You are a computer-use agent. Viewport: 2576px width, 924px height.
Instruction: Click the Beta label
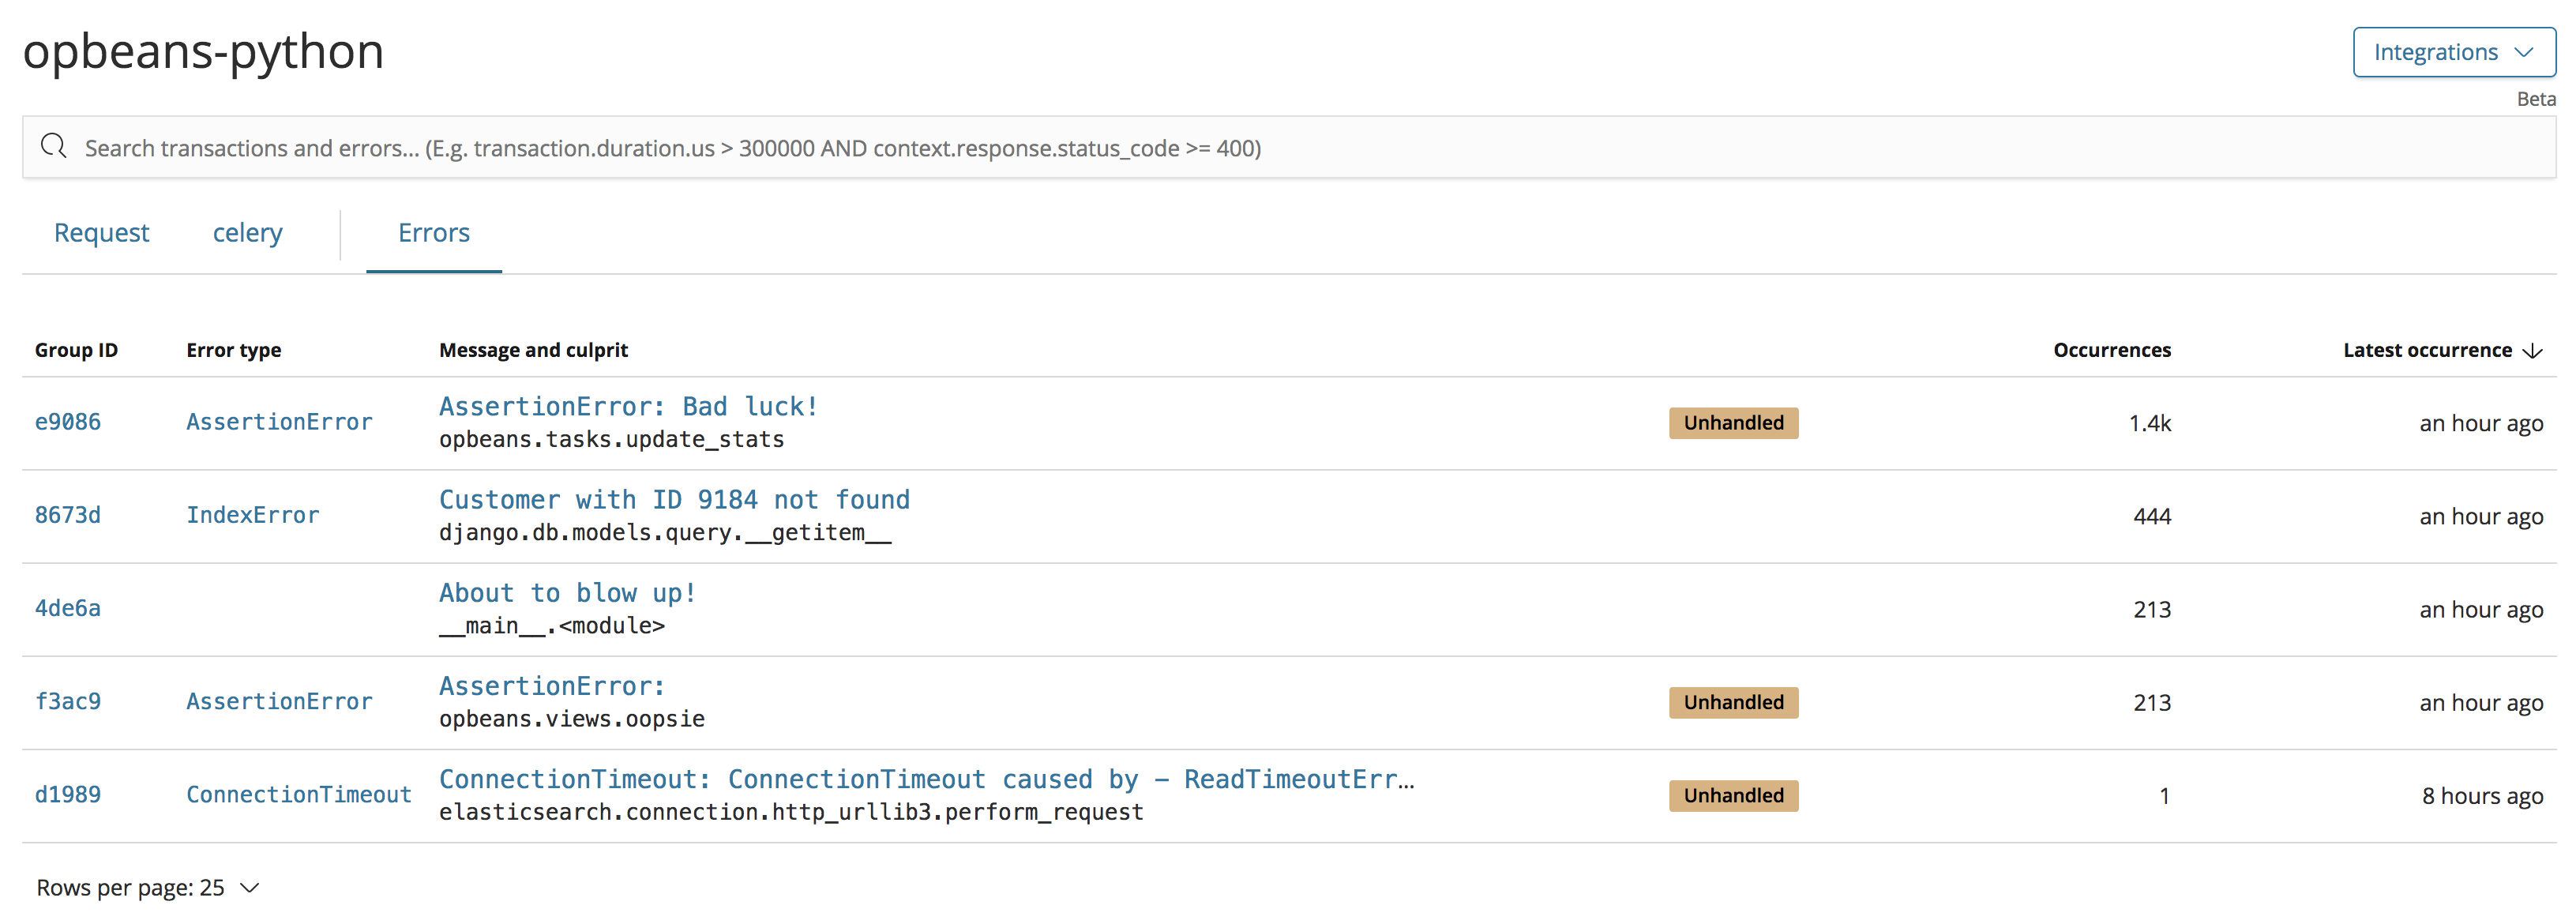[x=2536, y=99]
